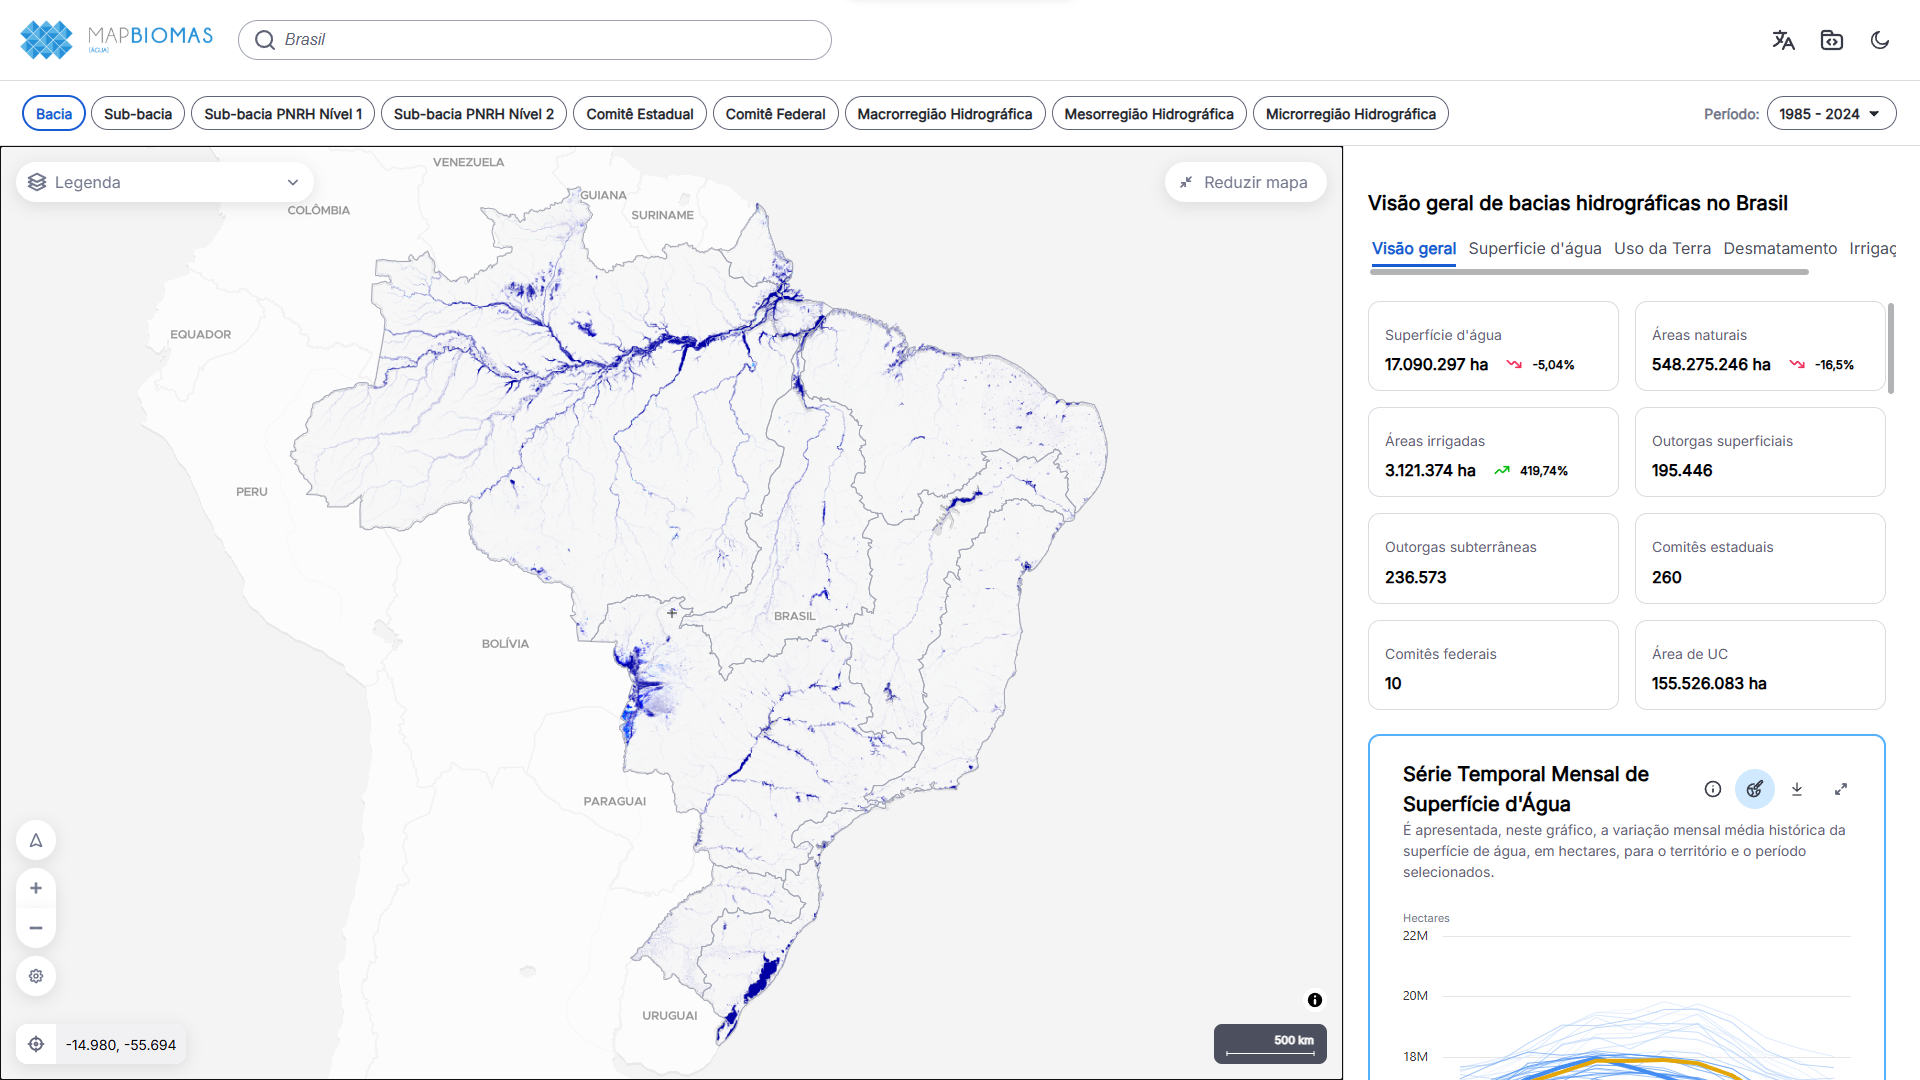Open the Desmatamento tab
1920x1080 pixels.
(x=1779, y=248)
